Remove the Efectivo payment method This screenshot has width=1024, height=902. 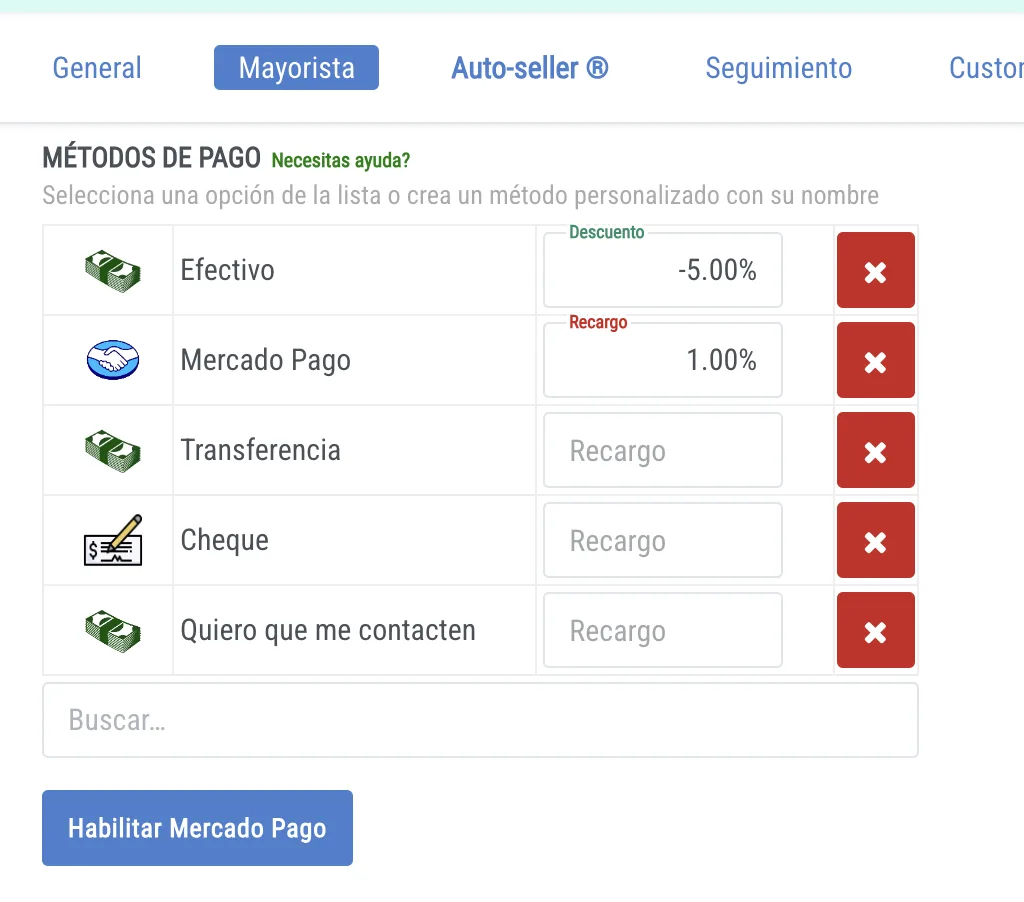(x=875, y=270)
